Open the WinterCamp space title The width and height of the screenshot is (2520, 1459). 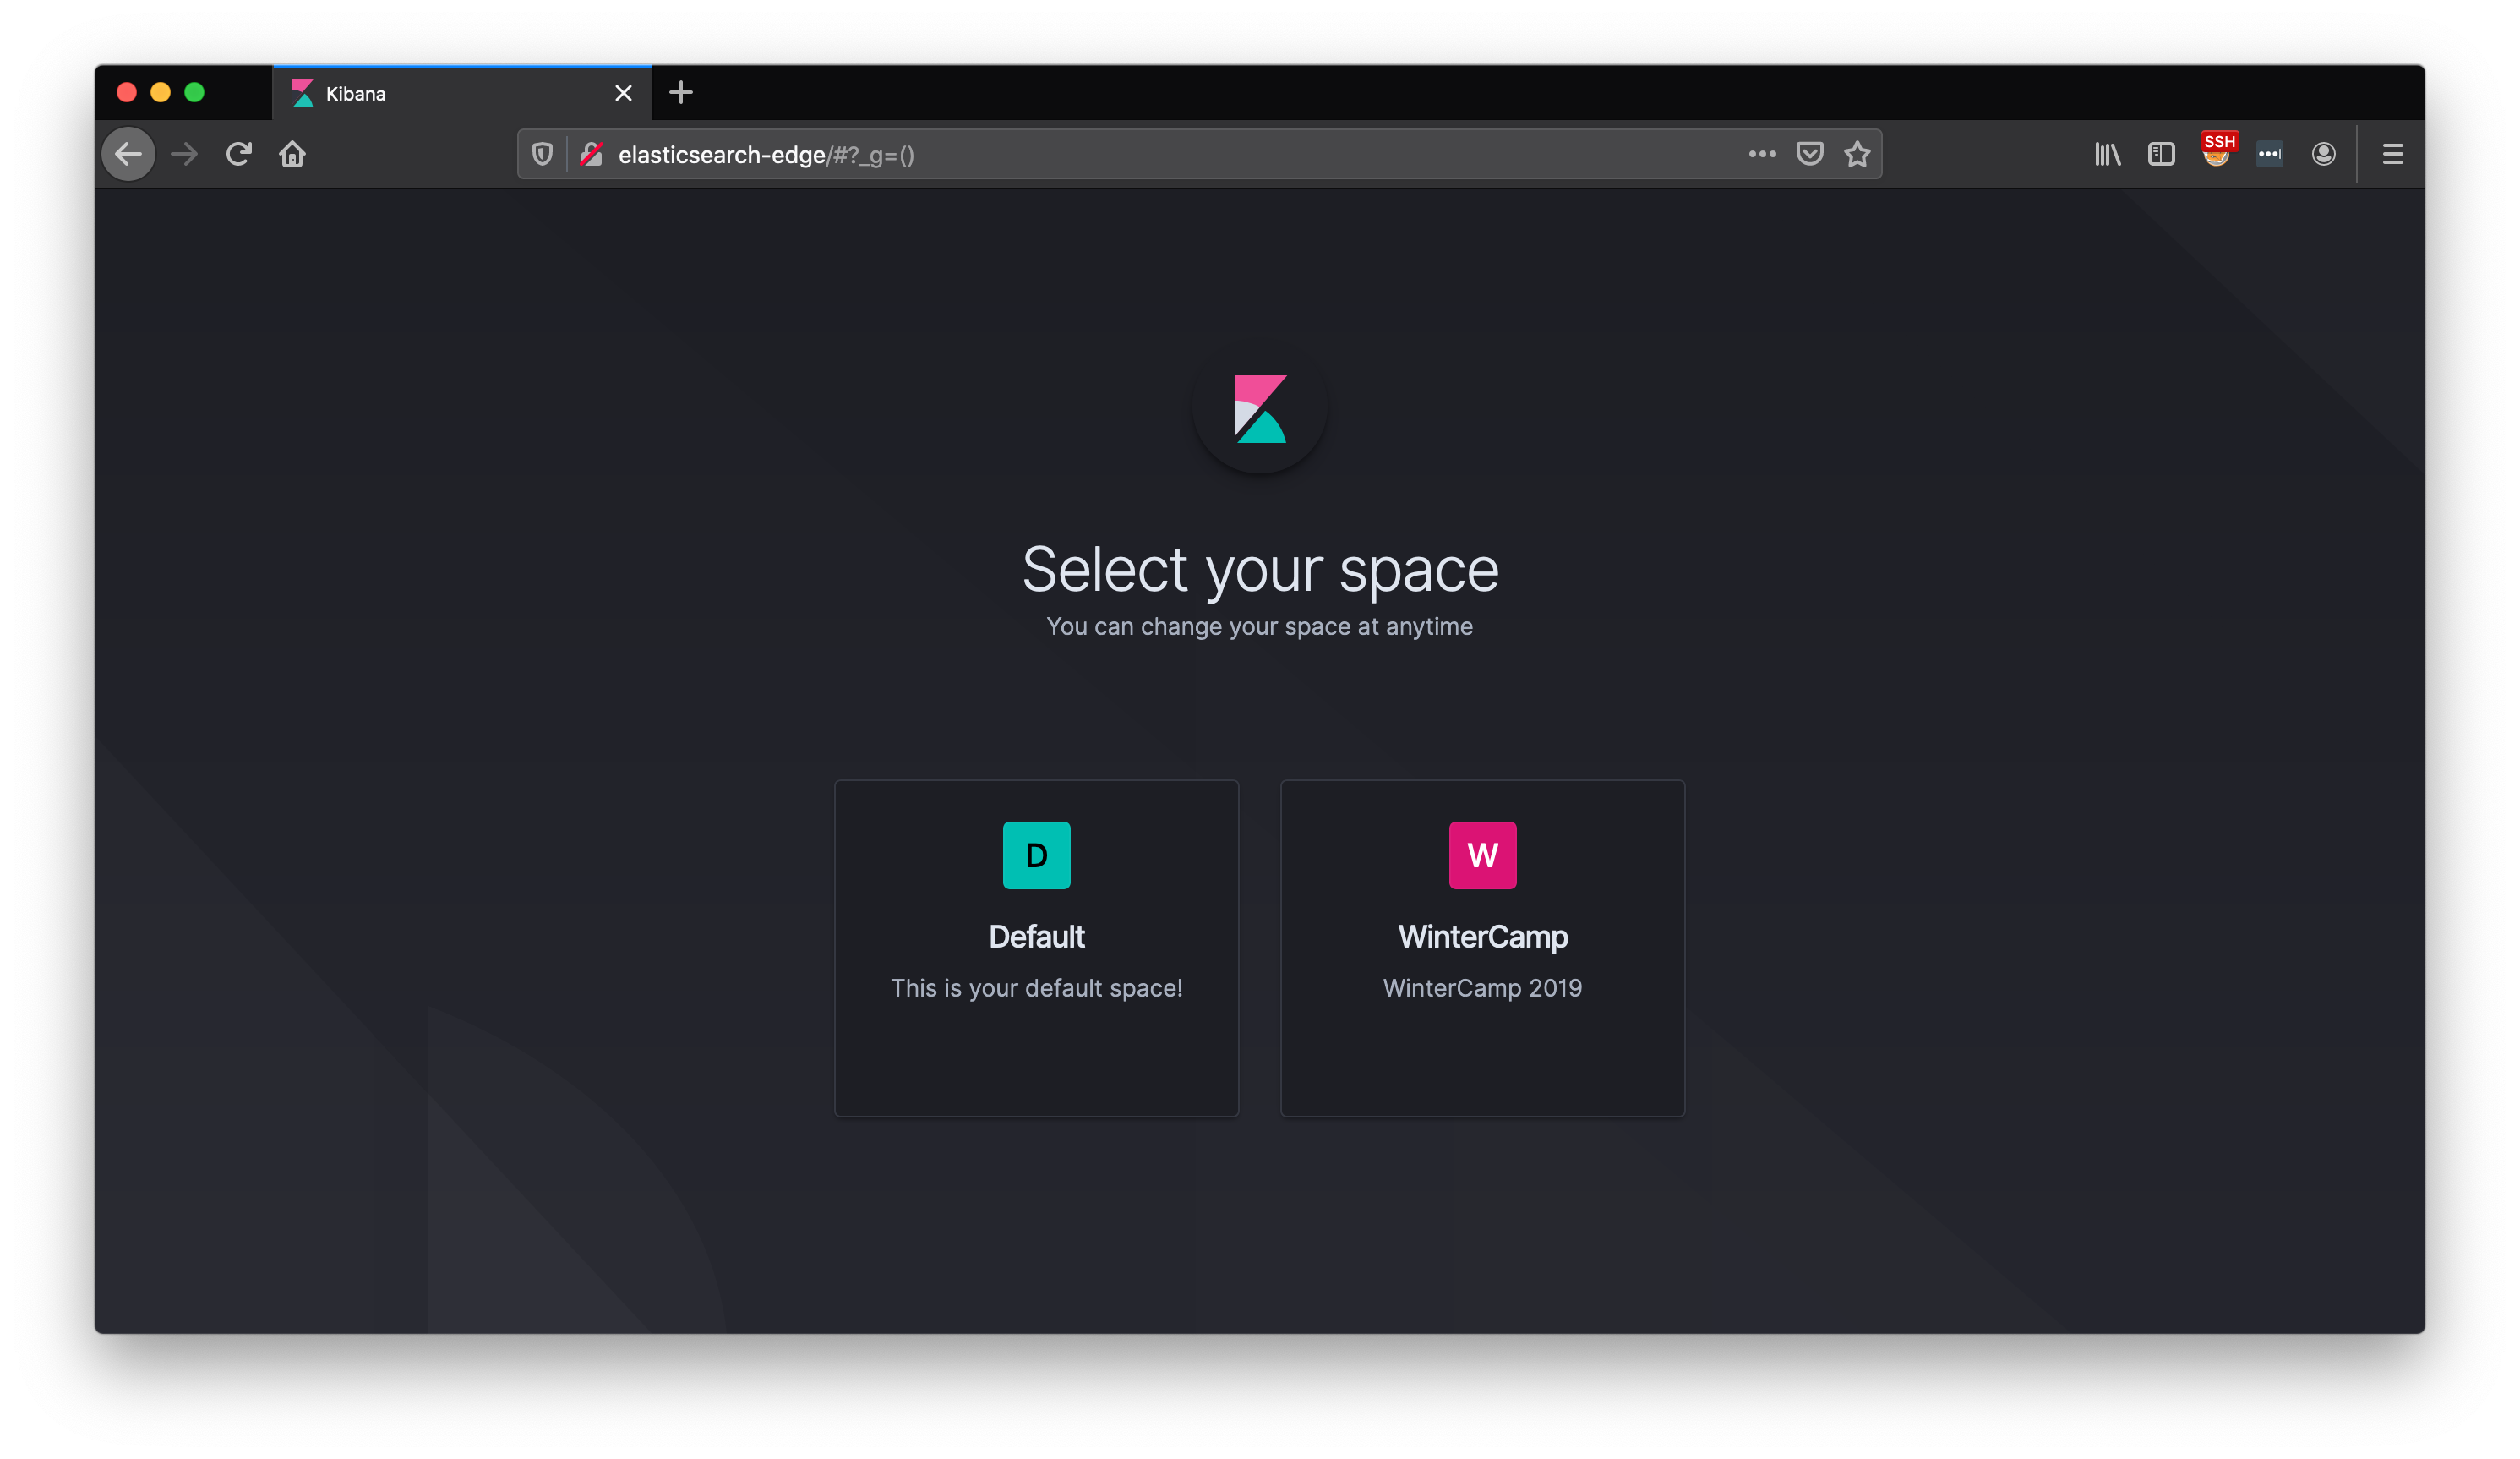pos(1482,937)
